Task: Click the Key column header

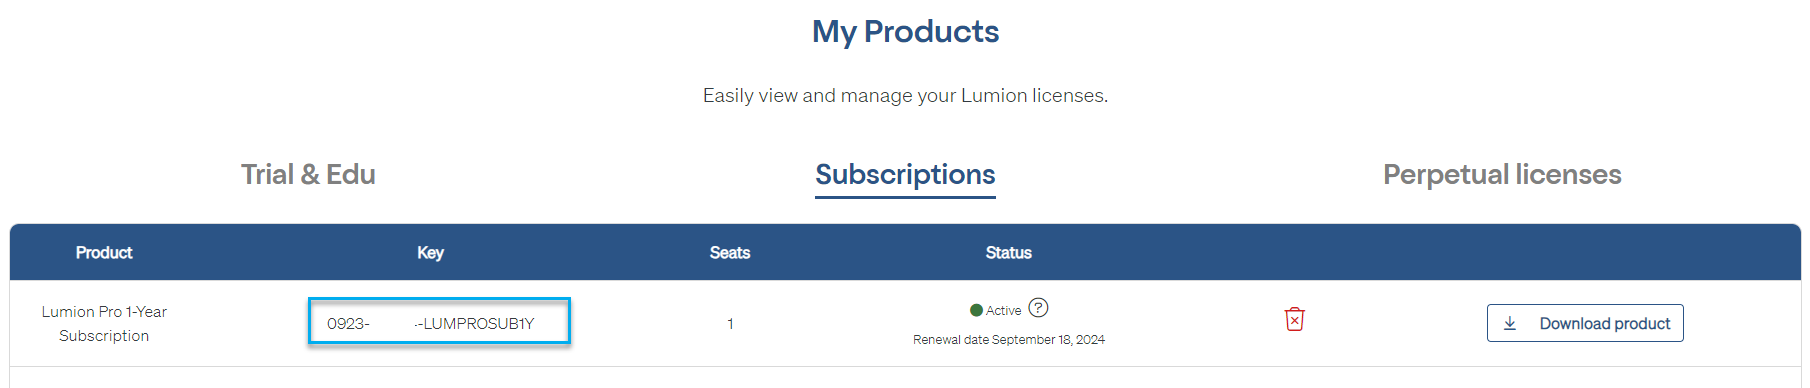Action: pyautogui.click(x=430, y=253)
